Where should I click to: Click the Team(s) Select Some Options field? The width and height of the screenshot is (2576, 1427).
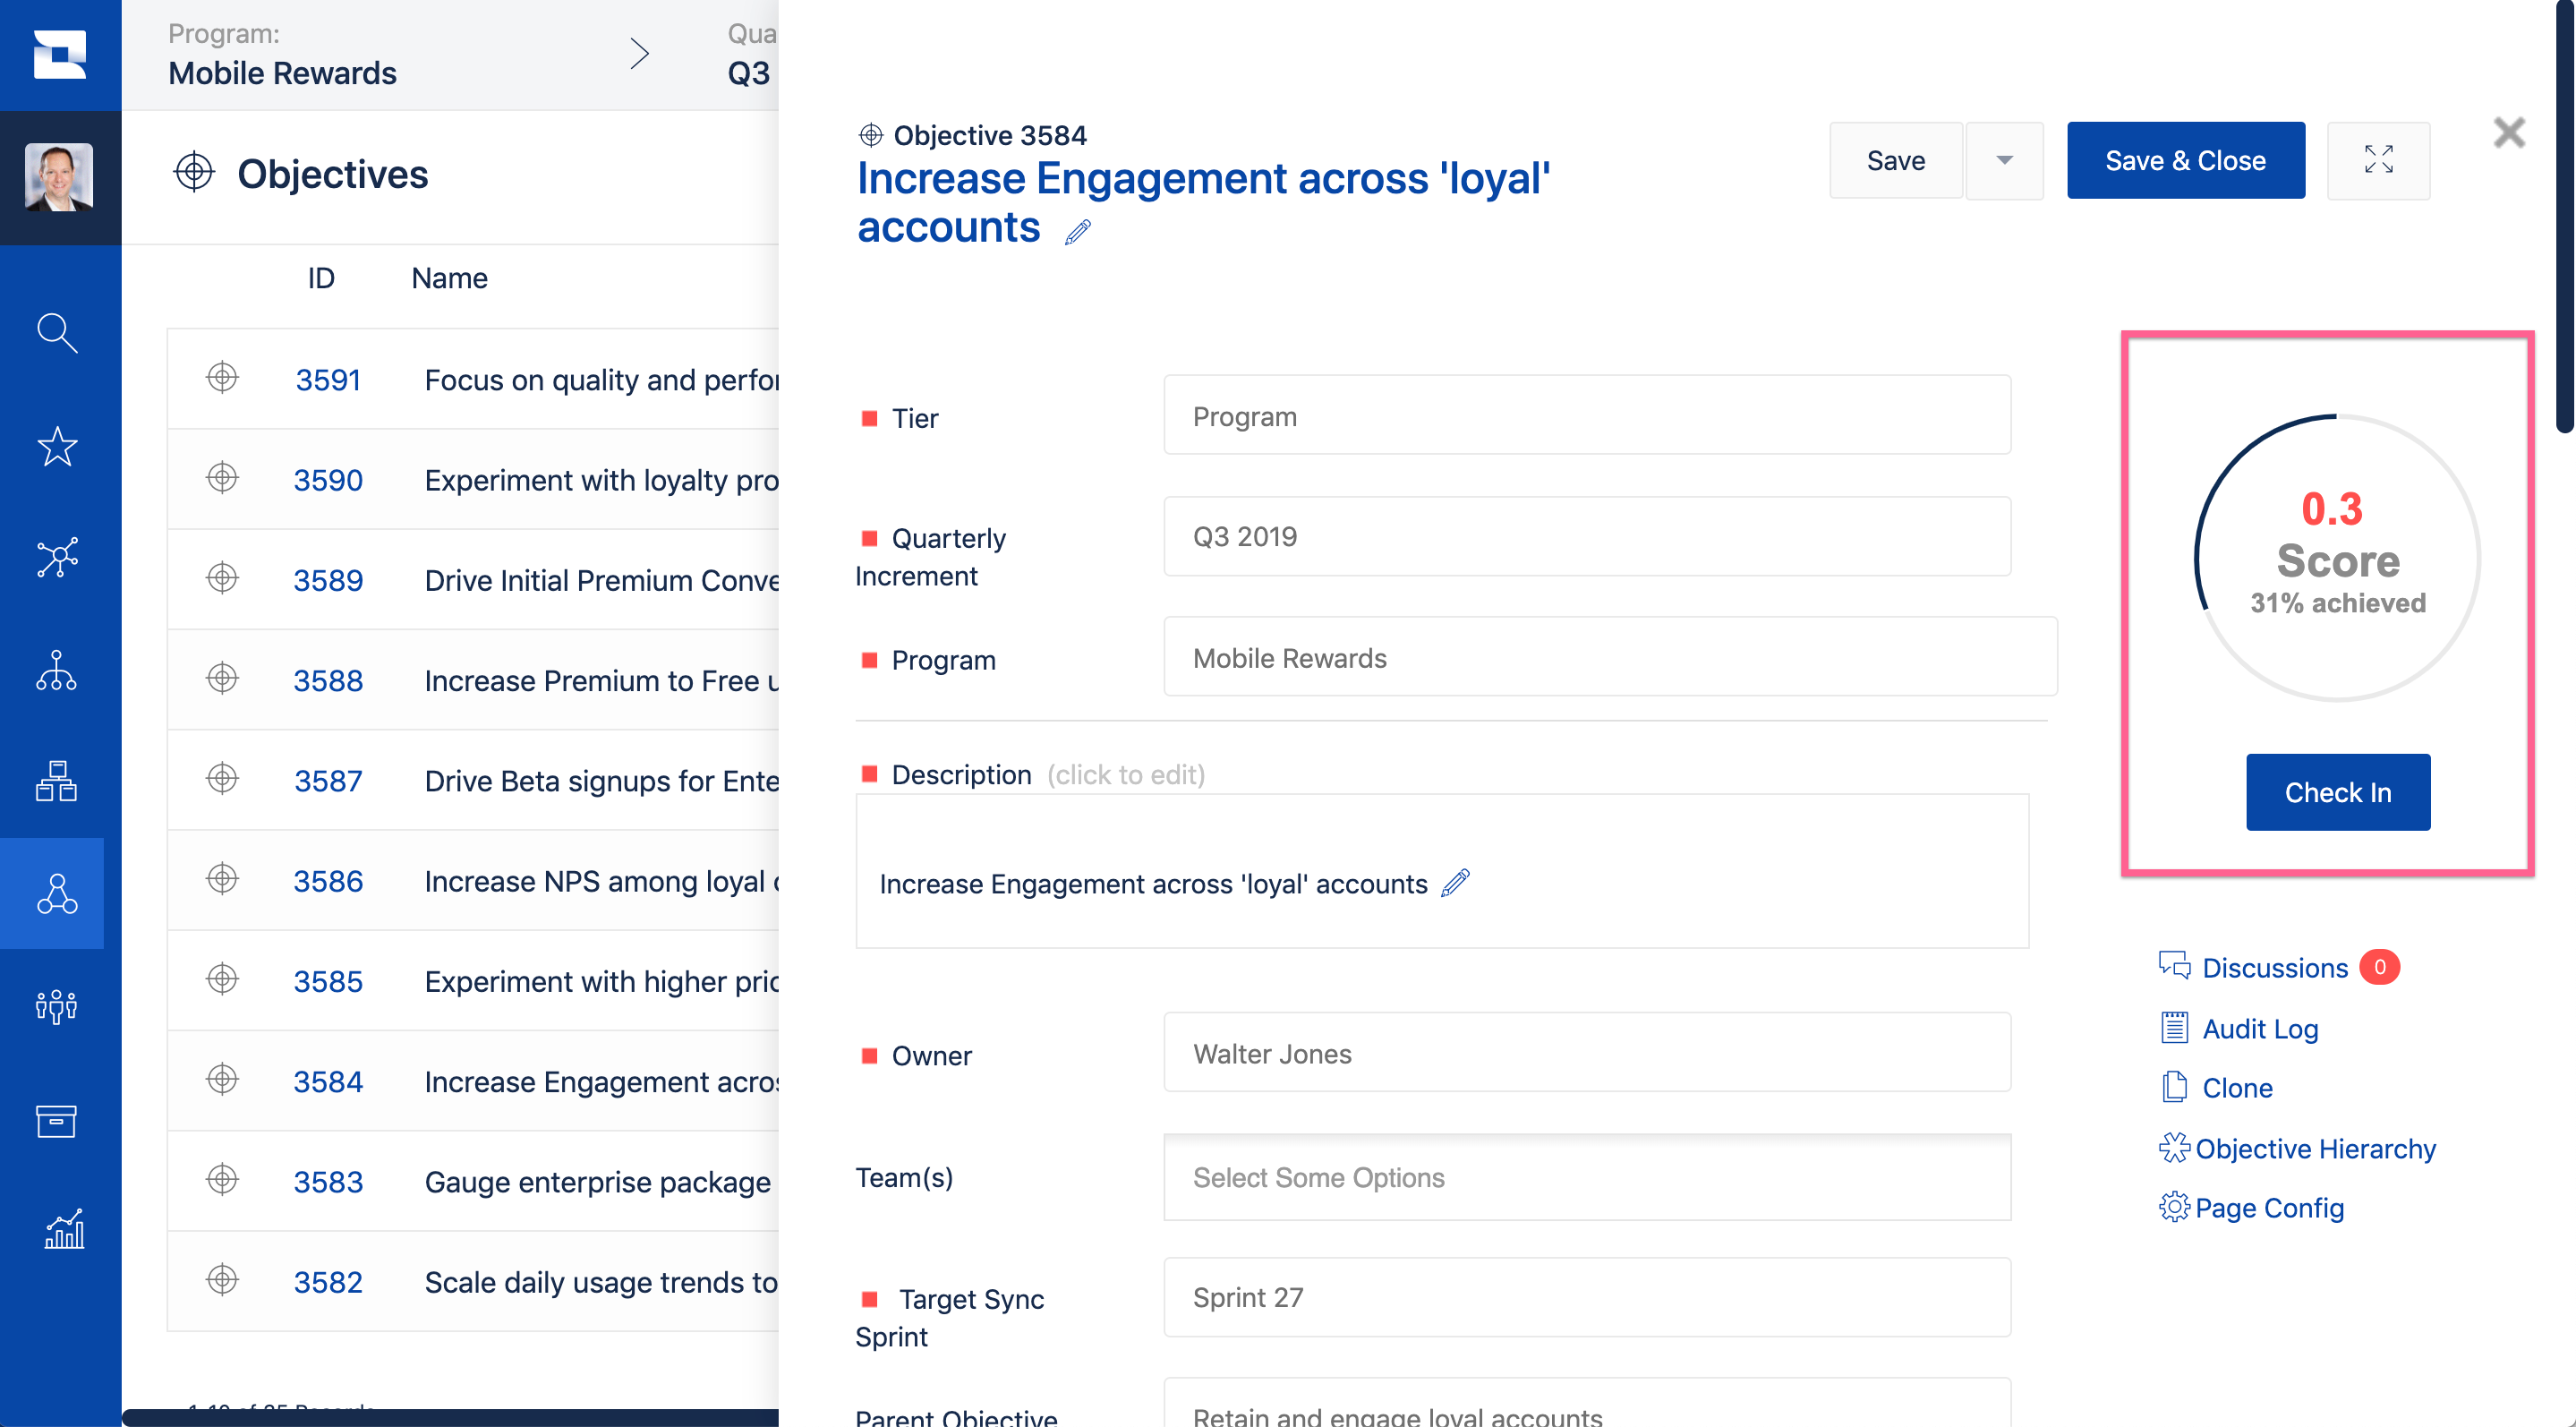[x=1587, y=1178]
